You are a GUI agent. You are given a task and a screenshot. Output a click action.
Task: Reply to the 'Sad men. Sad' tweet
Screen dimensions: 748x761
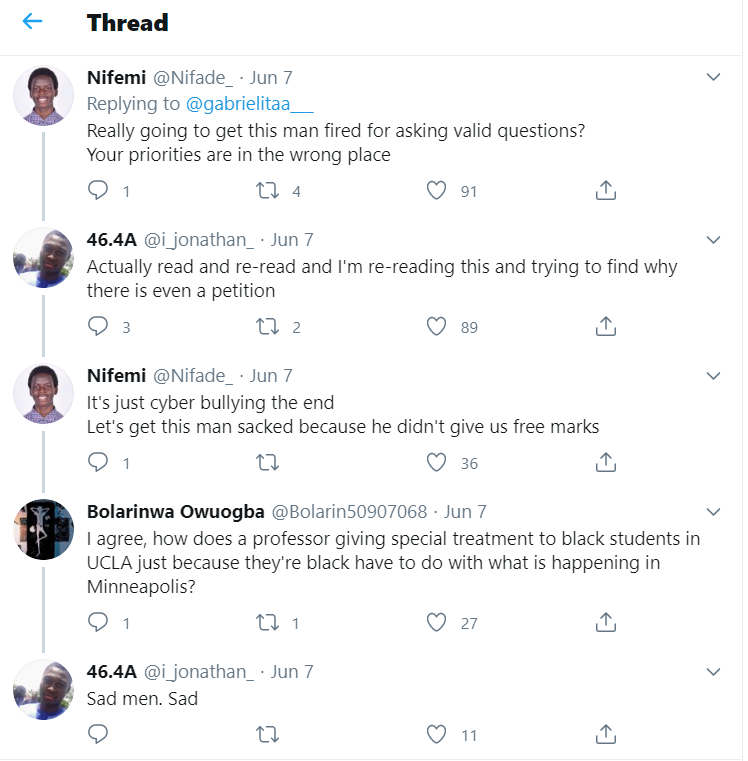(x=98, y=735)
